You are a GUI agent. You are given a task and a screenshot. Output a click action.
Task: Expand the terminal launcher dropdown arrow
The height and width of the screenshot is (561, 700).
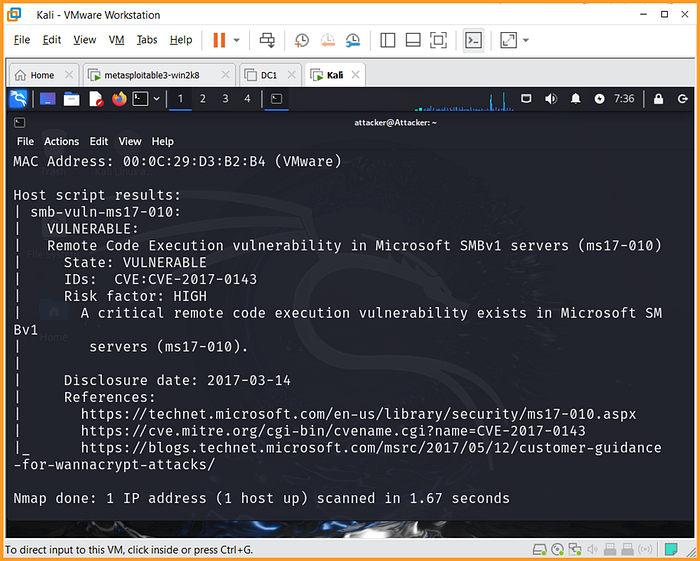point(156,99)
